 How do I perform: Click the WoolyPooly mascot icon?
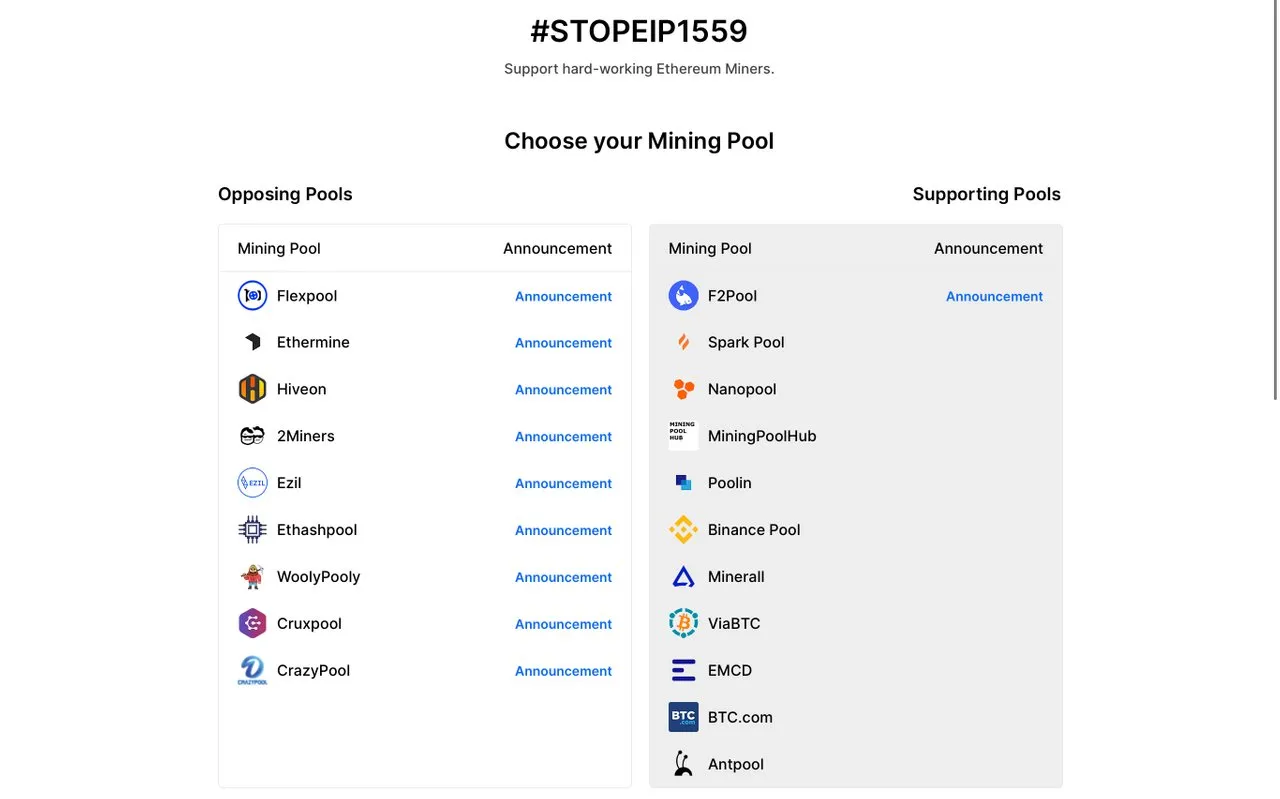pos(252,577)
